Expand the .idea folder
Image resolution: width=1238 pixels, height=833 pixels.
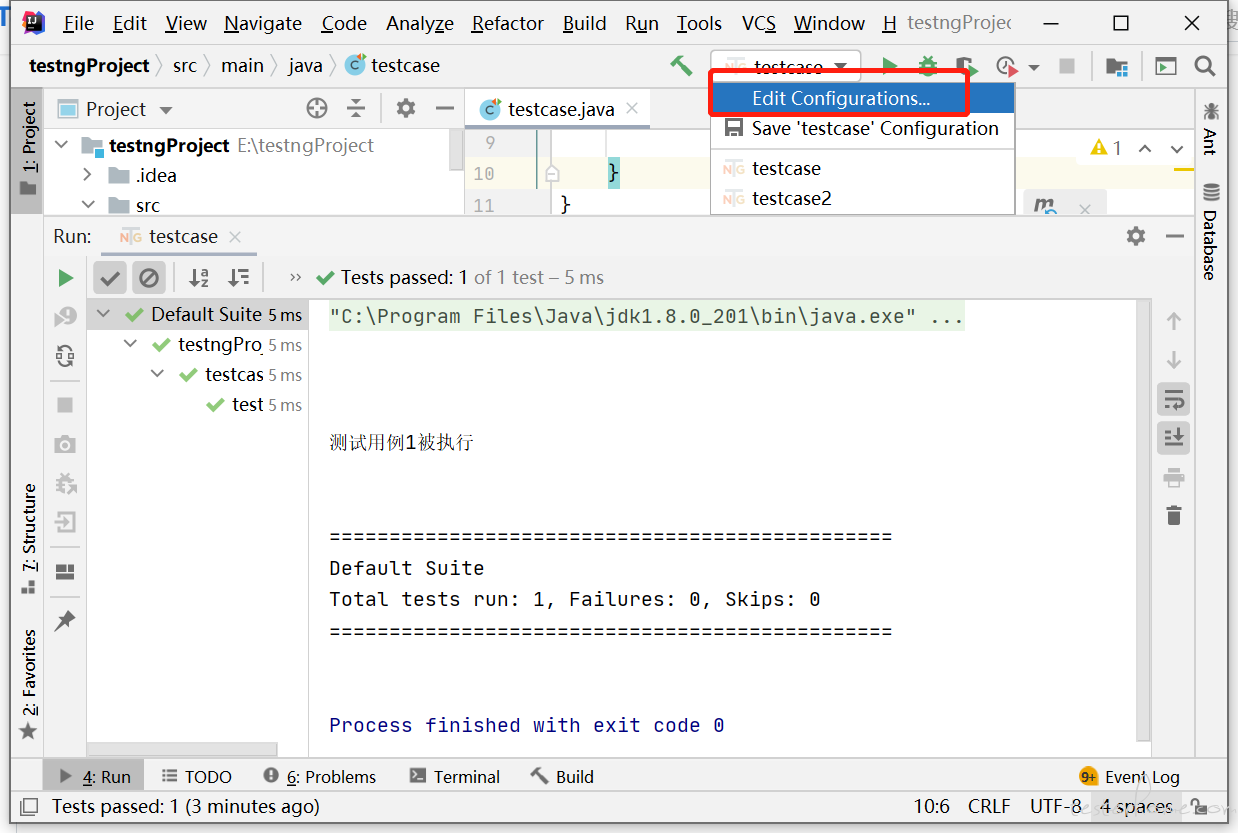(88, 175)
